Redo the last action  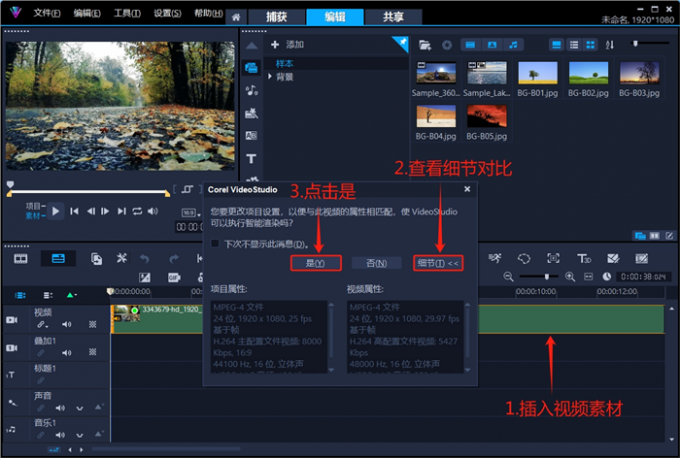[174, 259]
